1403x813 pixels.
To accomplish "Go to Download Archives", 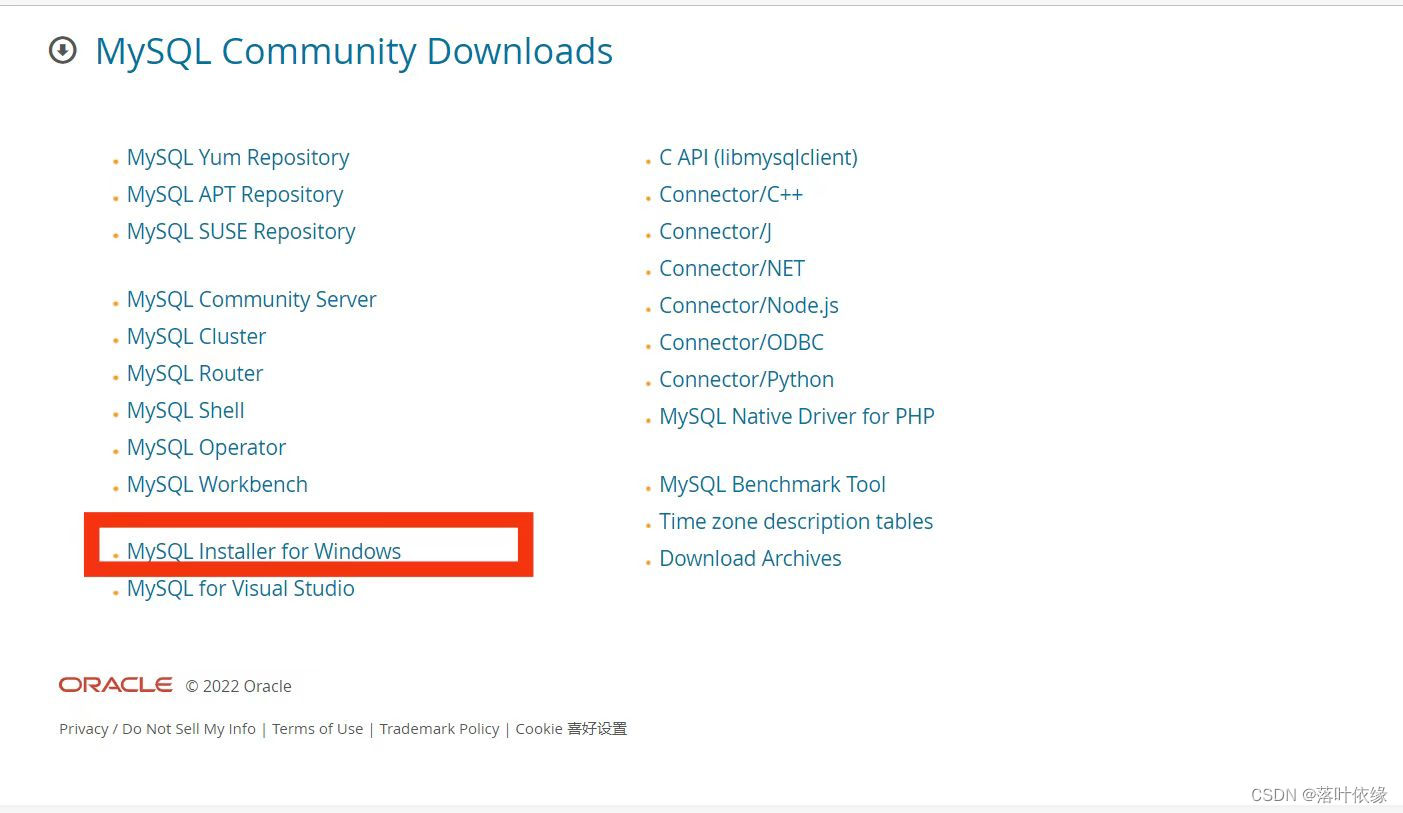I will tap(750, 559).
